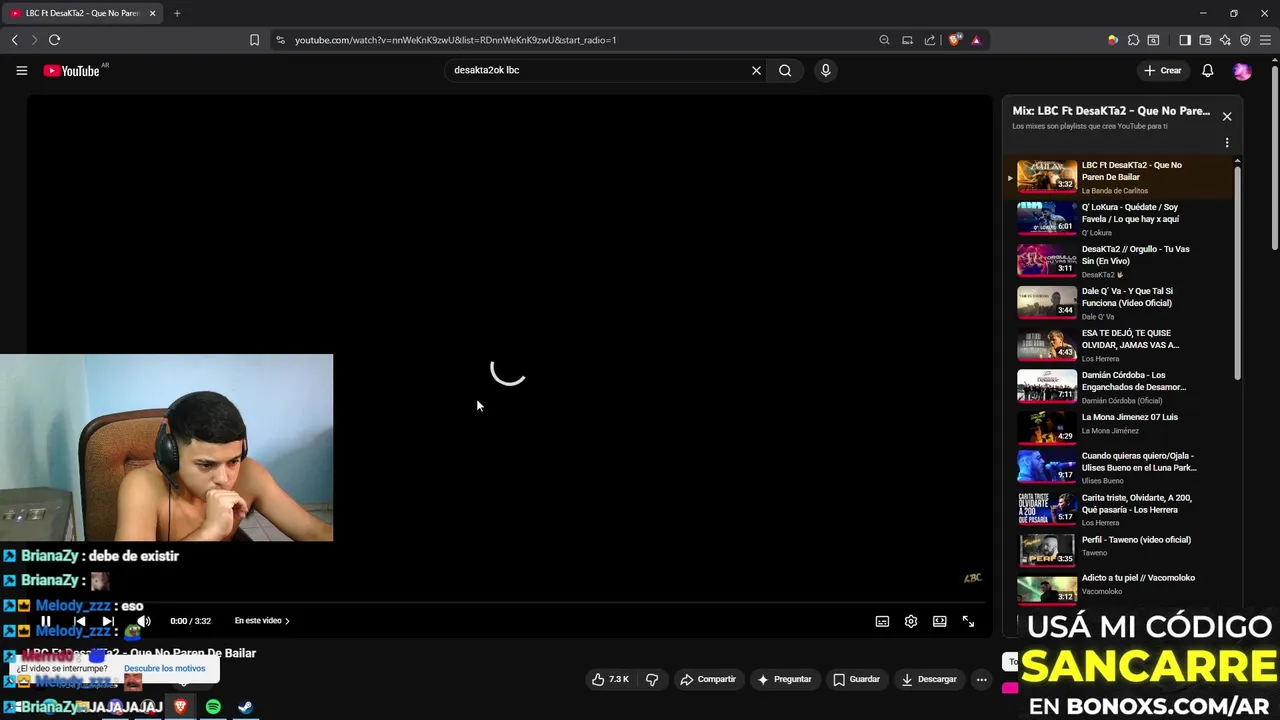The width and height of the screenshot is (1280, 720).
Task: Open Spotify from the taskbar
Action: 213,707
